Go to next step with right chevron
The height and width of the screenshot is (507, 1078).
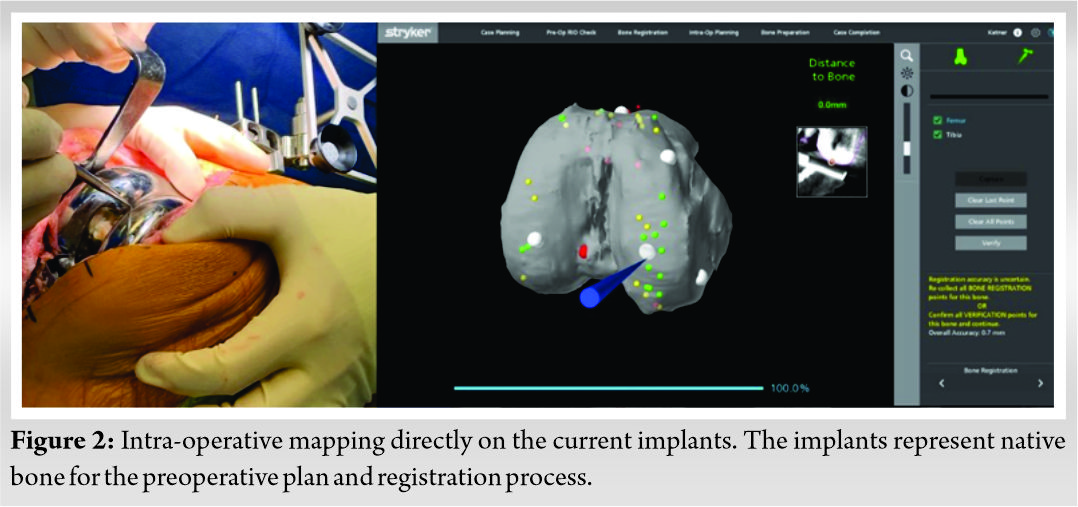pyautogui.click(x=1040, y=383)
